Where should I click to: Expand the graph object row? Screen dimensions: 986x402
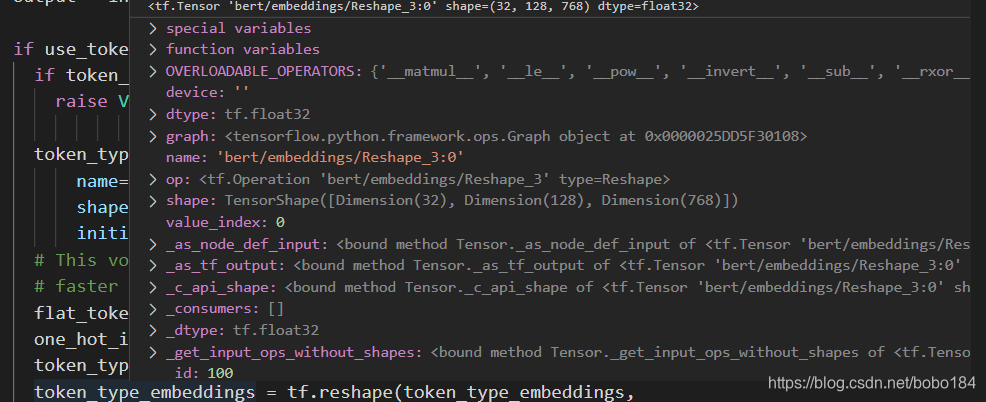click(x=152, y=136)
